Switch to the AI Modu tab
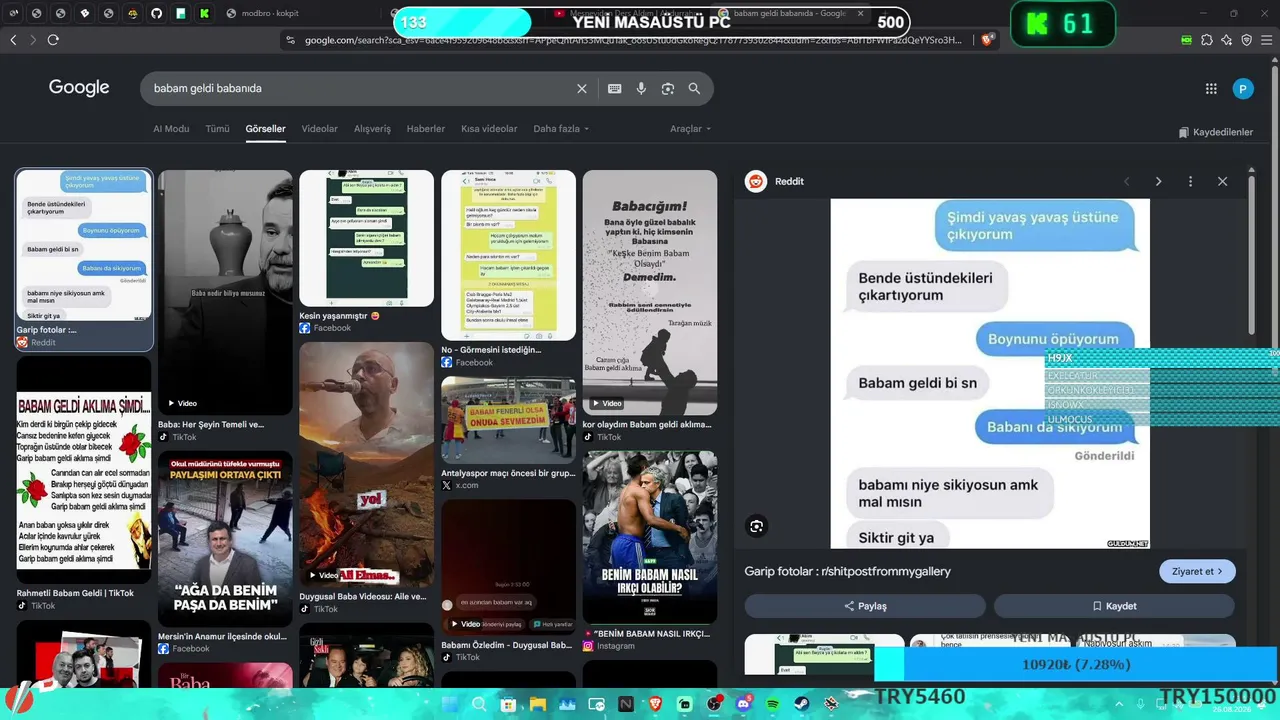This screenshot has width=1280, height=720. [x=171, y=129]
